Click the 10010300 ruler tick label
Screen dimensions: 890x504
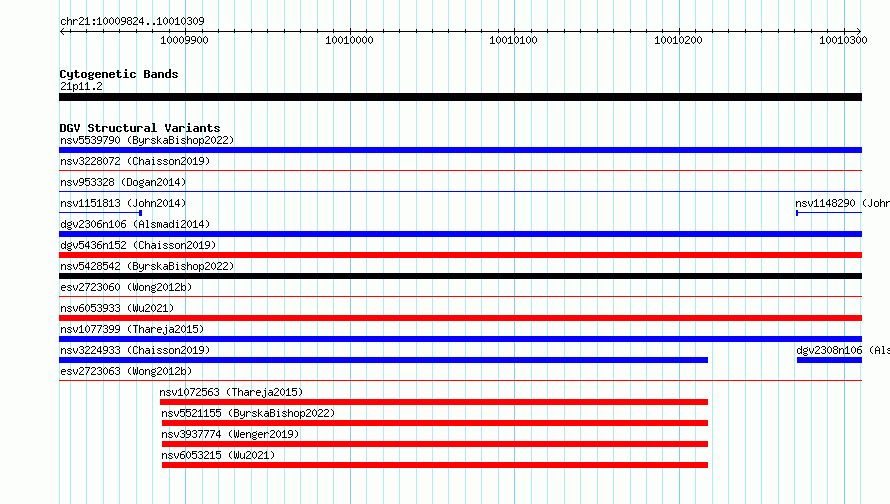coord(843,40)
